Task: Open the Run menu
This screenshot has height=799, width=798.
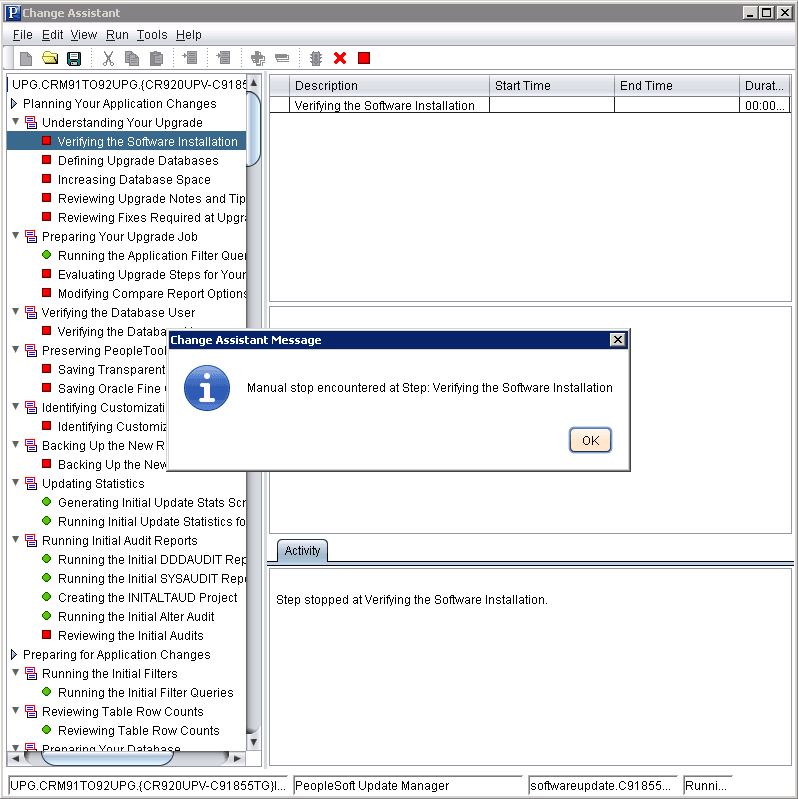Action: coord(117,35)
